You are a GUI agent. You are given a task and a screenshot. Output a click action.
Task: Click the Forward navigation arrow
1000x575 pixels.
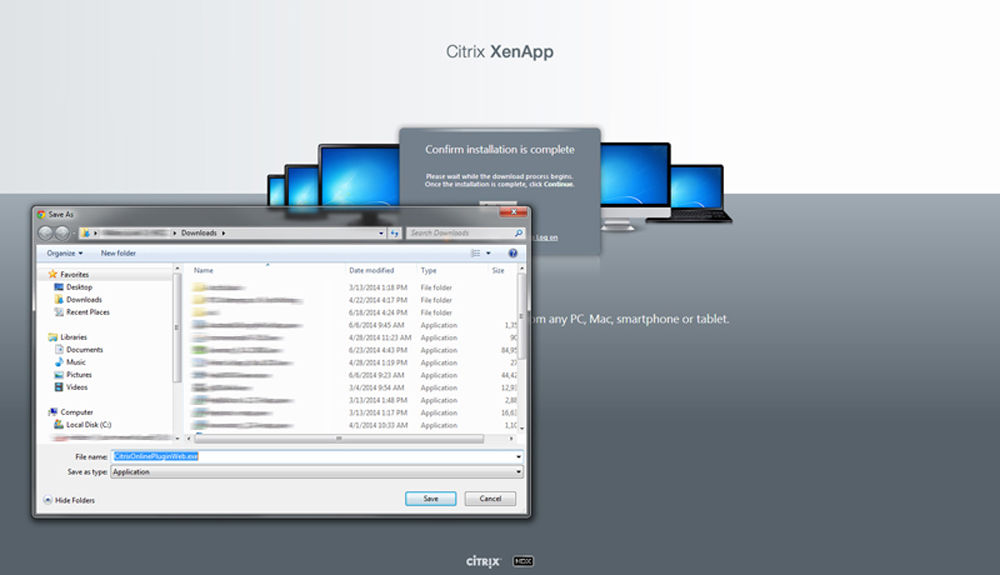pos(62,233)
